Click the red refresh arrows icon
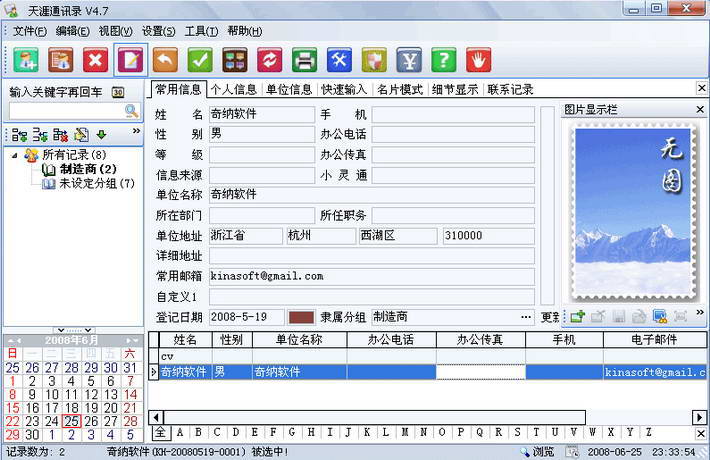710x460 pixels. click(269, 60)
